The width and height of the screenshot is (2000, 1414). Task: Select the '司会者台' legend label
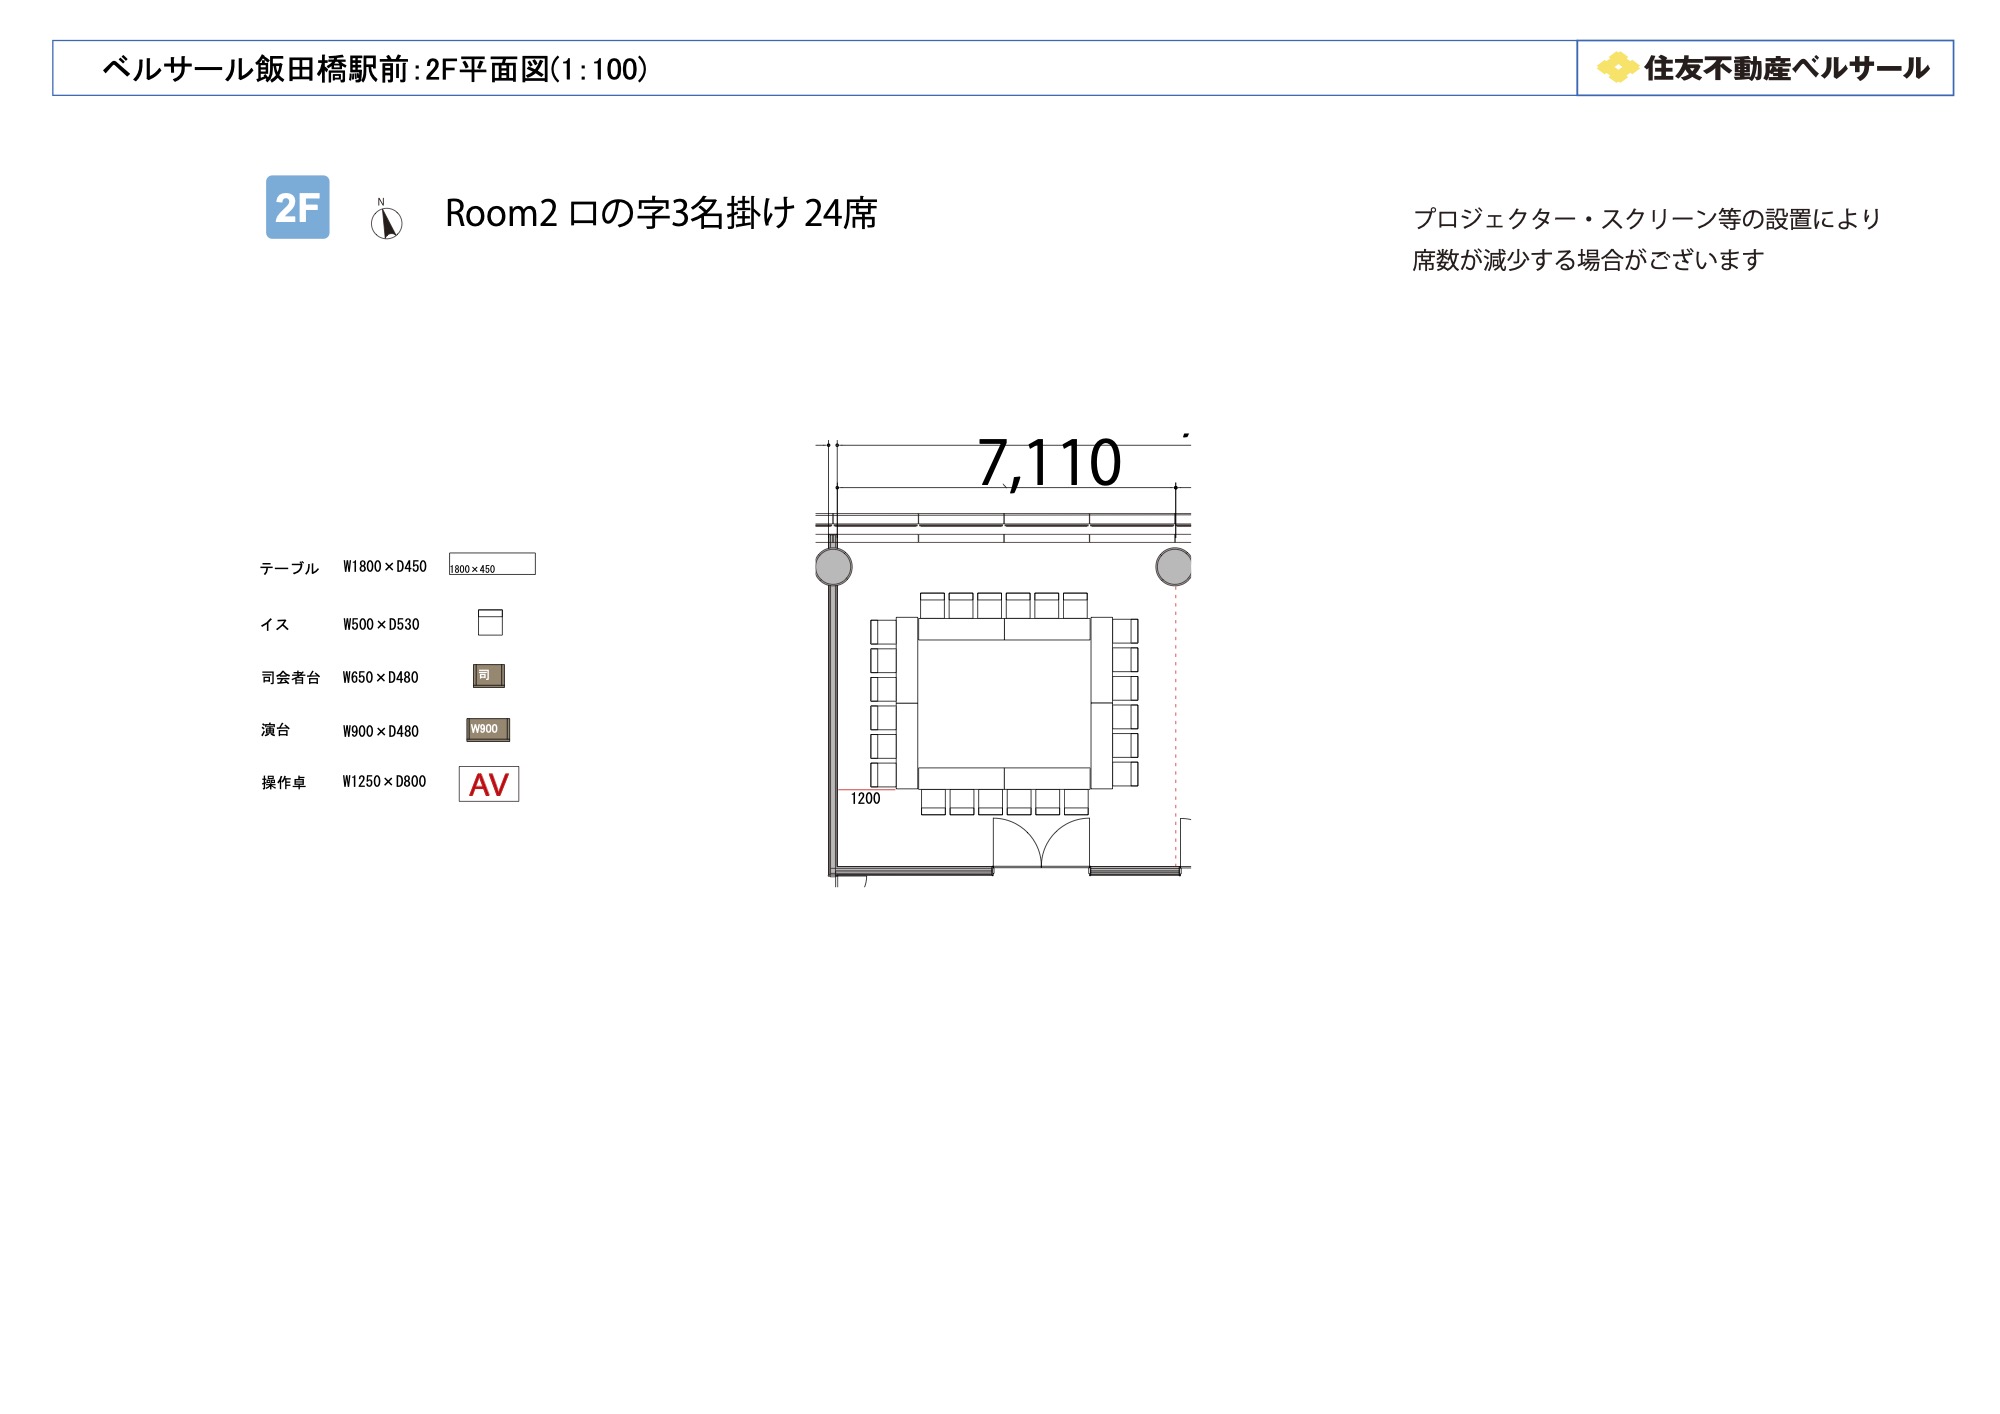(291, 677)
